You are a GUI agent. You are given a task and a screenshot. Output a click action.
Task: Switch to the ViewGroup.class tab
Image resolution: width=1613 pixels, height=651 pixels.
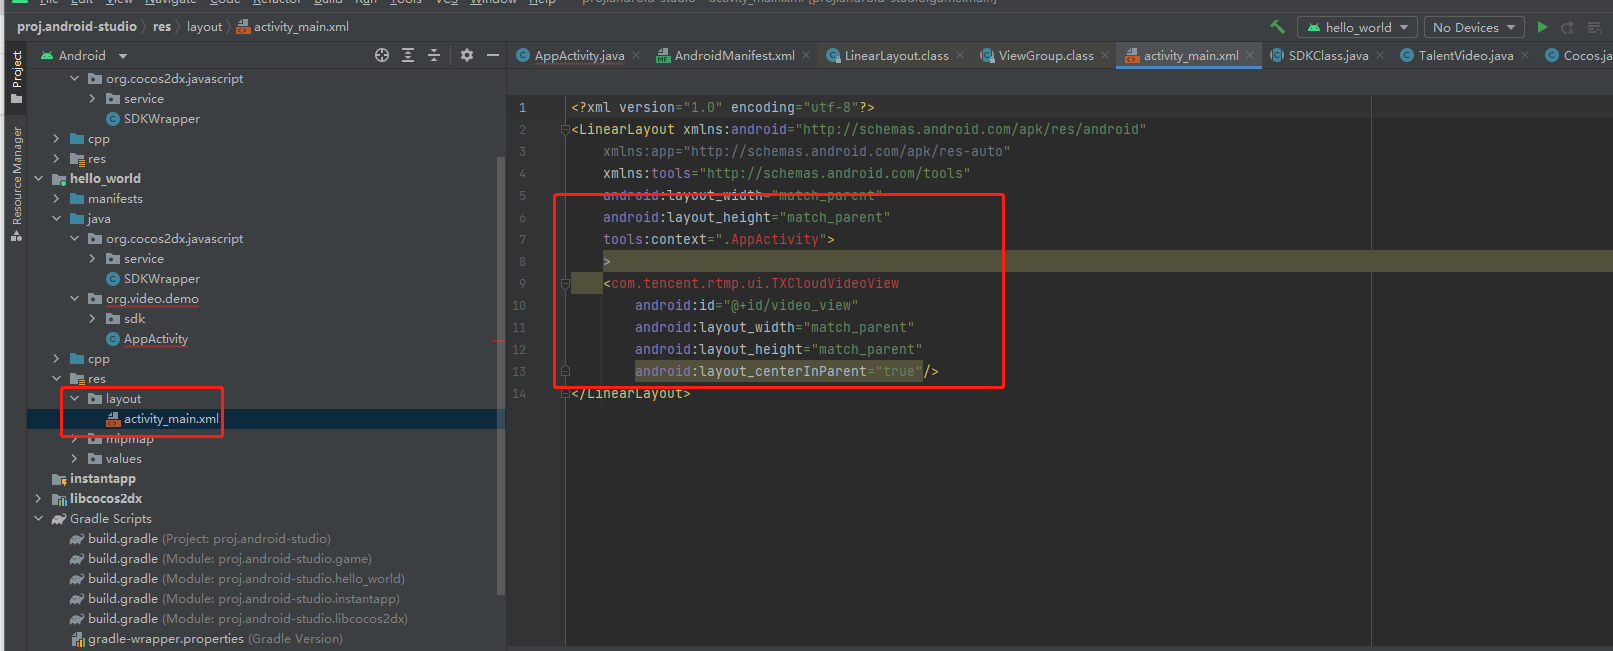click(x=1046, y=56)
